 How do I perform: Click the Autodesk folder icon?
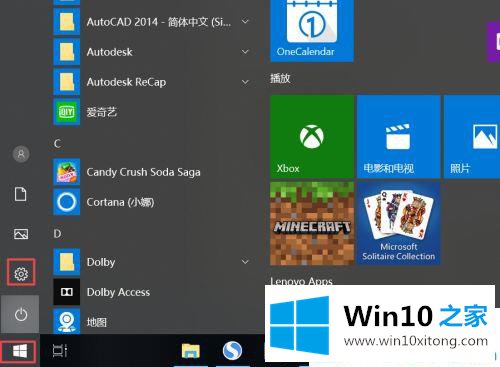pos(67,52)
